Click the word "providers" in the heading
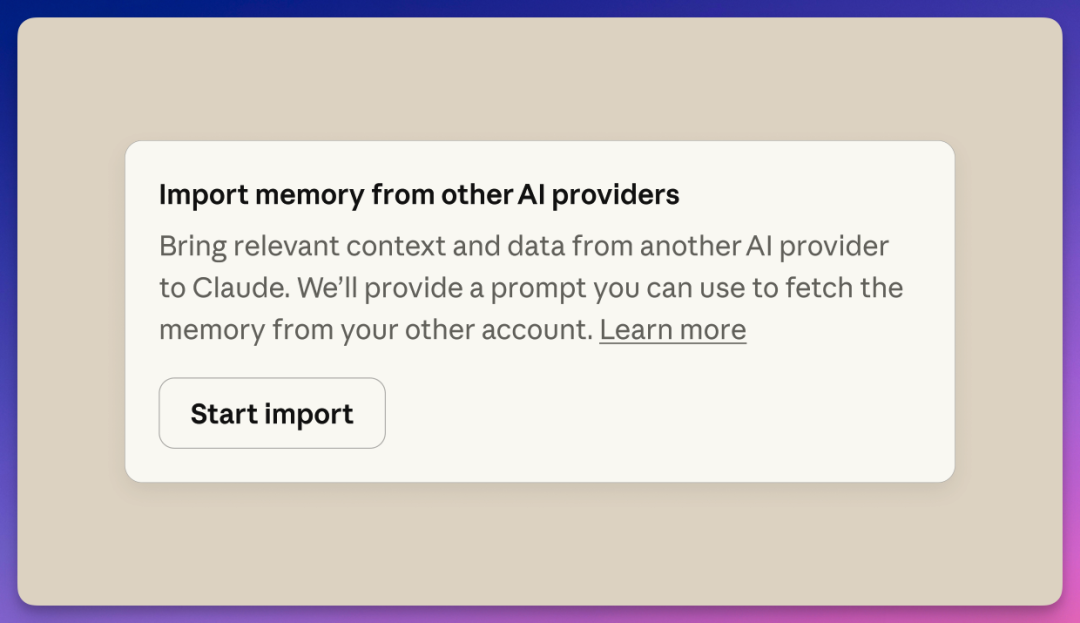Image resolution: width=1080 pixels, height=623 pixels. pyautogui.click(x=615, y=195)
